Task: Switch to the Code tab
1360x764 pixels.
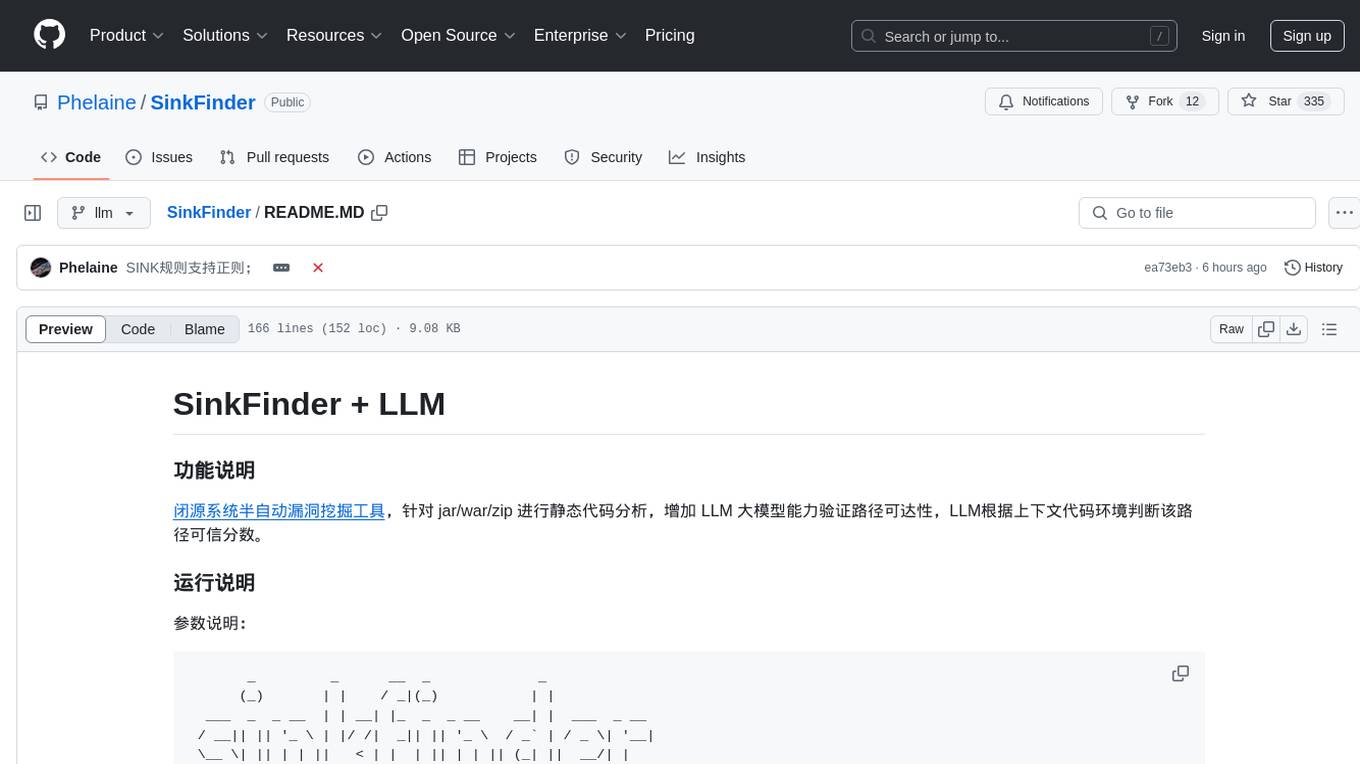Action: click(x=71, y=157)
